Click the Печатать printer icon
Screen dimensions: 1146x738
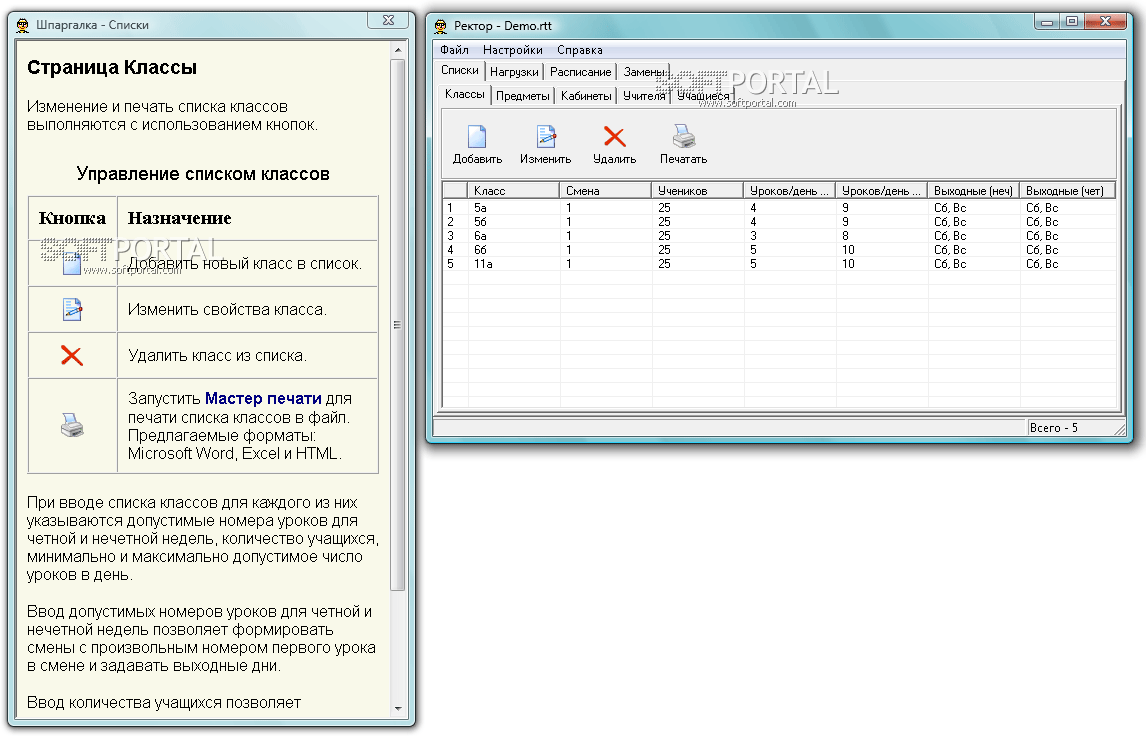click(683, 137)
